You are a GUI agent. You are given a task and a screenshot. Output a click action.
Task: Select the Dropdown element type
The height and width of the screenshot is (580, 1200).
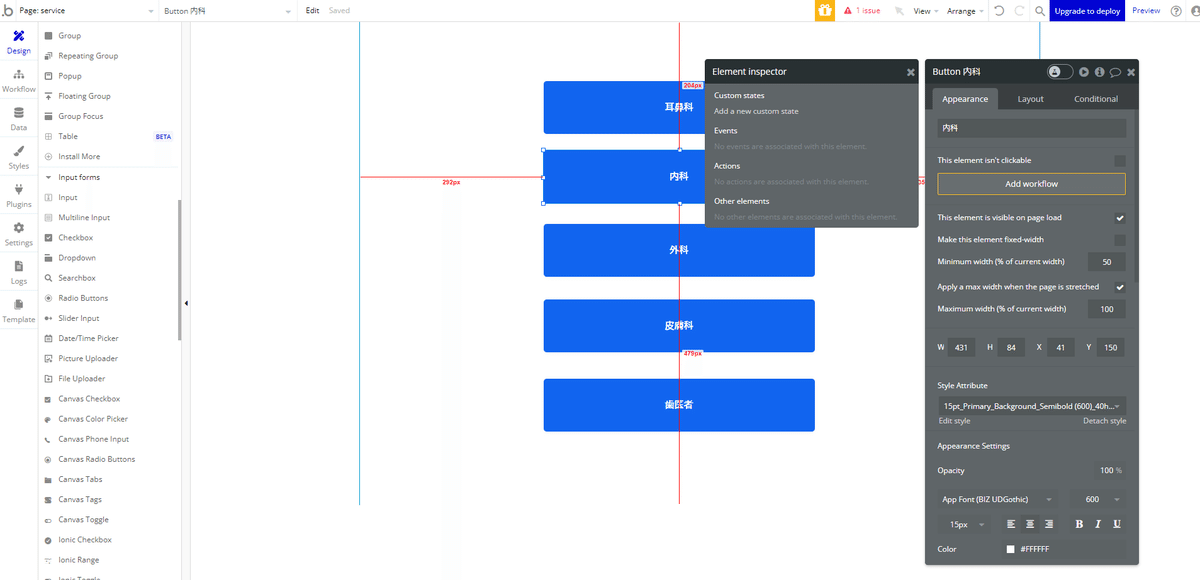(77, 258)
